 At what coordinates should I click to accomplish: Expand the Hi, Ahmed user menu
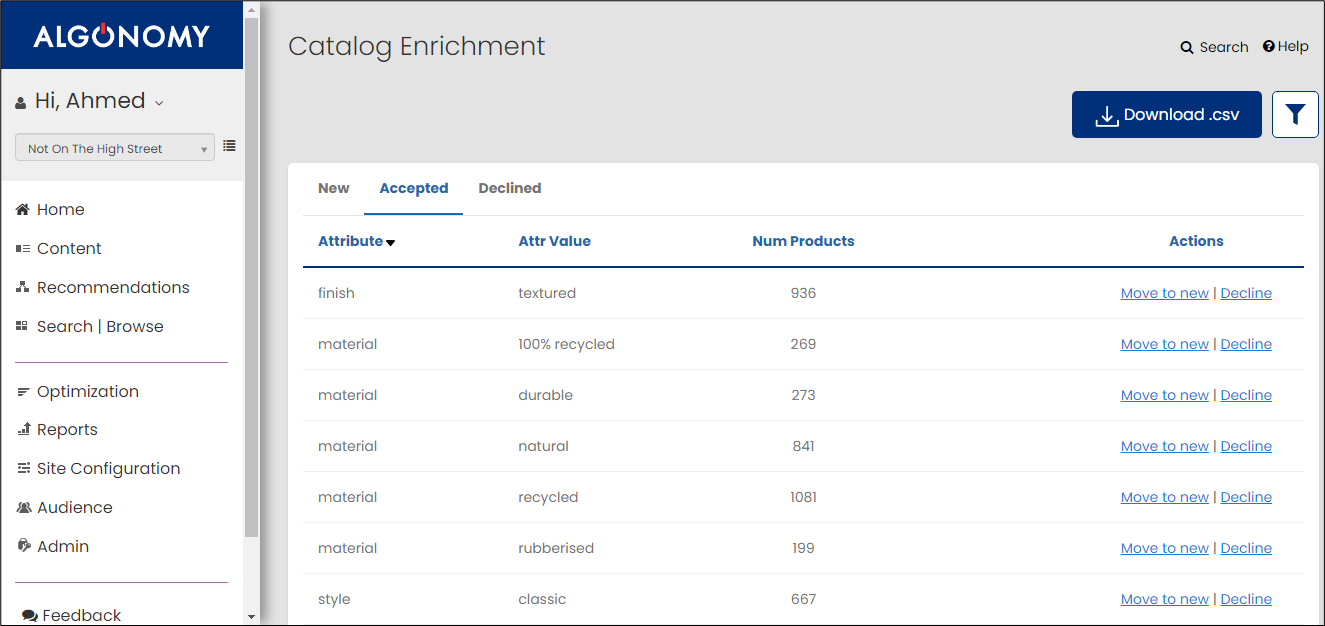coord(159,102)
